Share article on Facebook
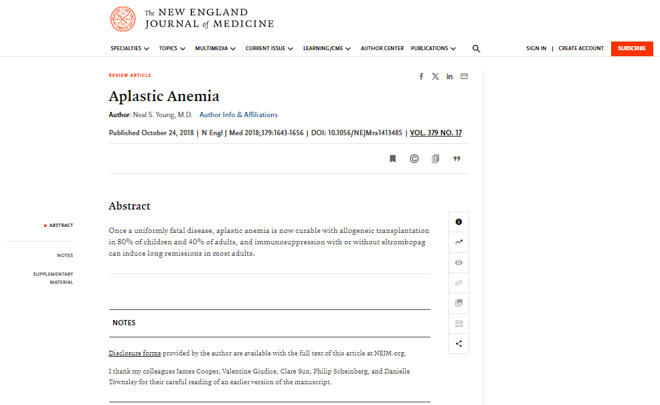The height and width of the screenshot is (405, 660). (x=421, y=76)
